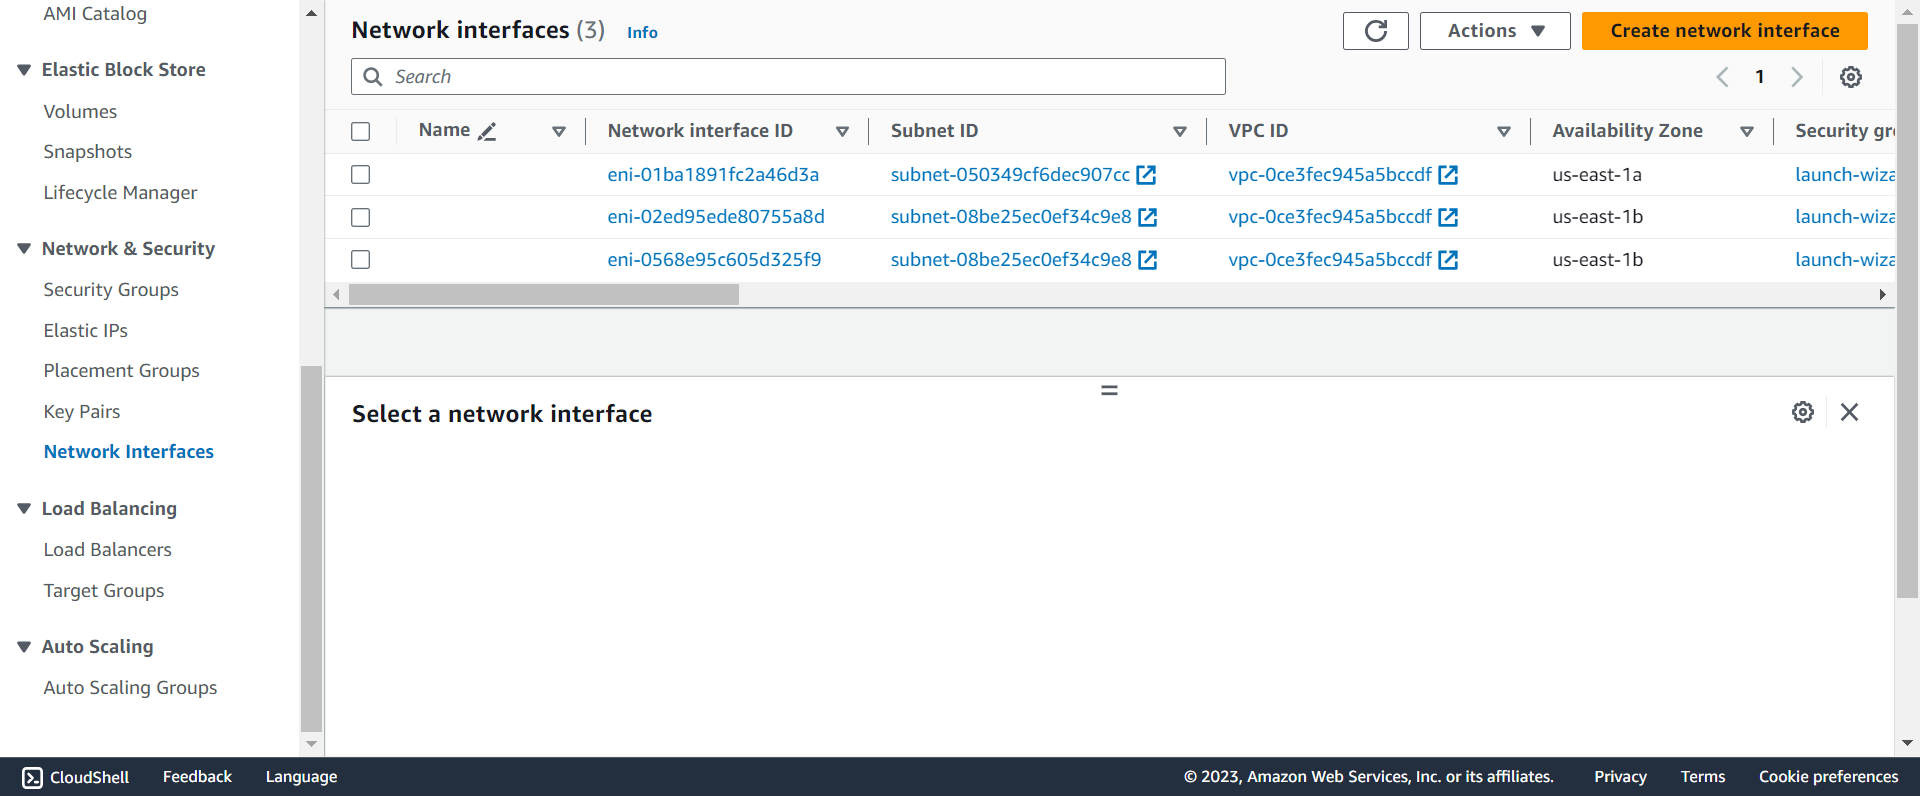Refresh the network interfaces list
The width and height of the screenshot is (1920, 796).
tap(1375, 31)
